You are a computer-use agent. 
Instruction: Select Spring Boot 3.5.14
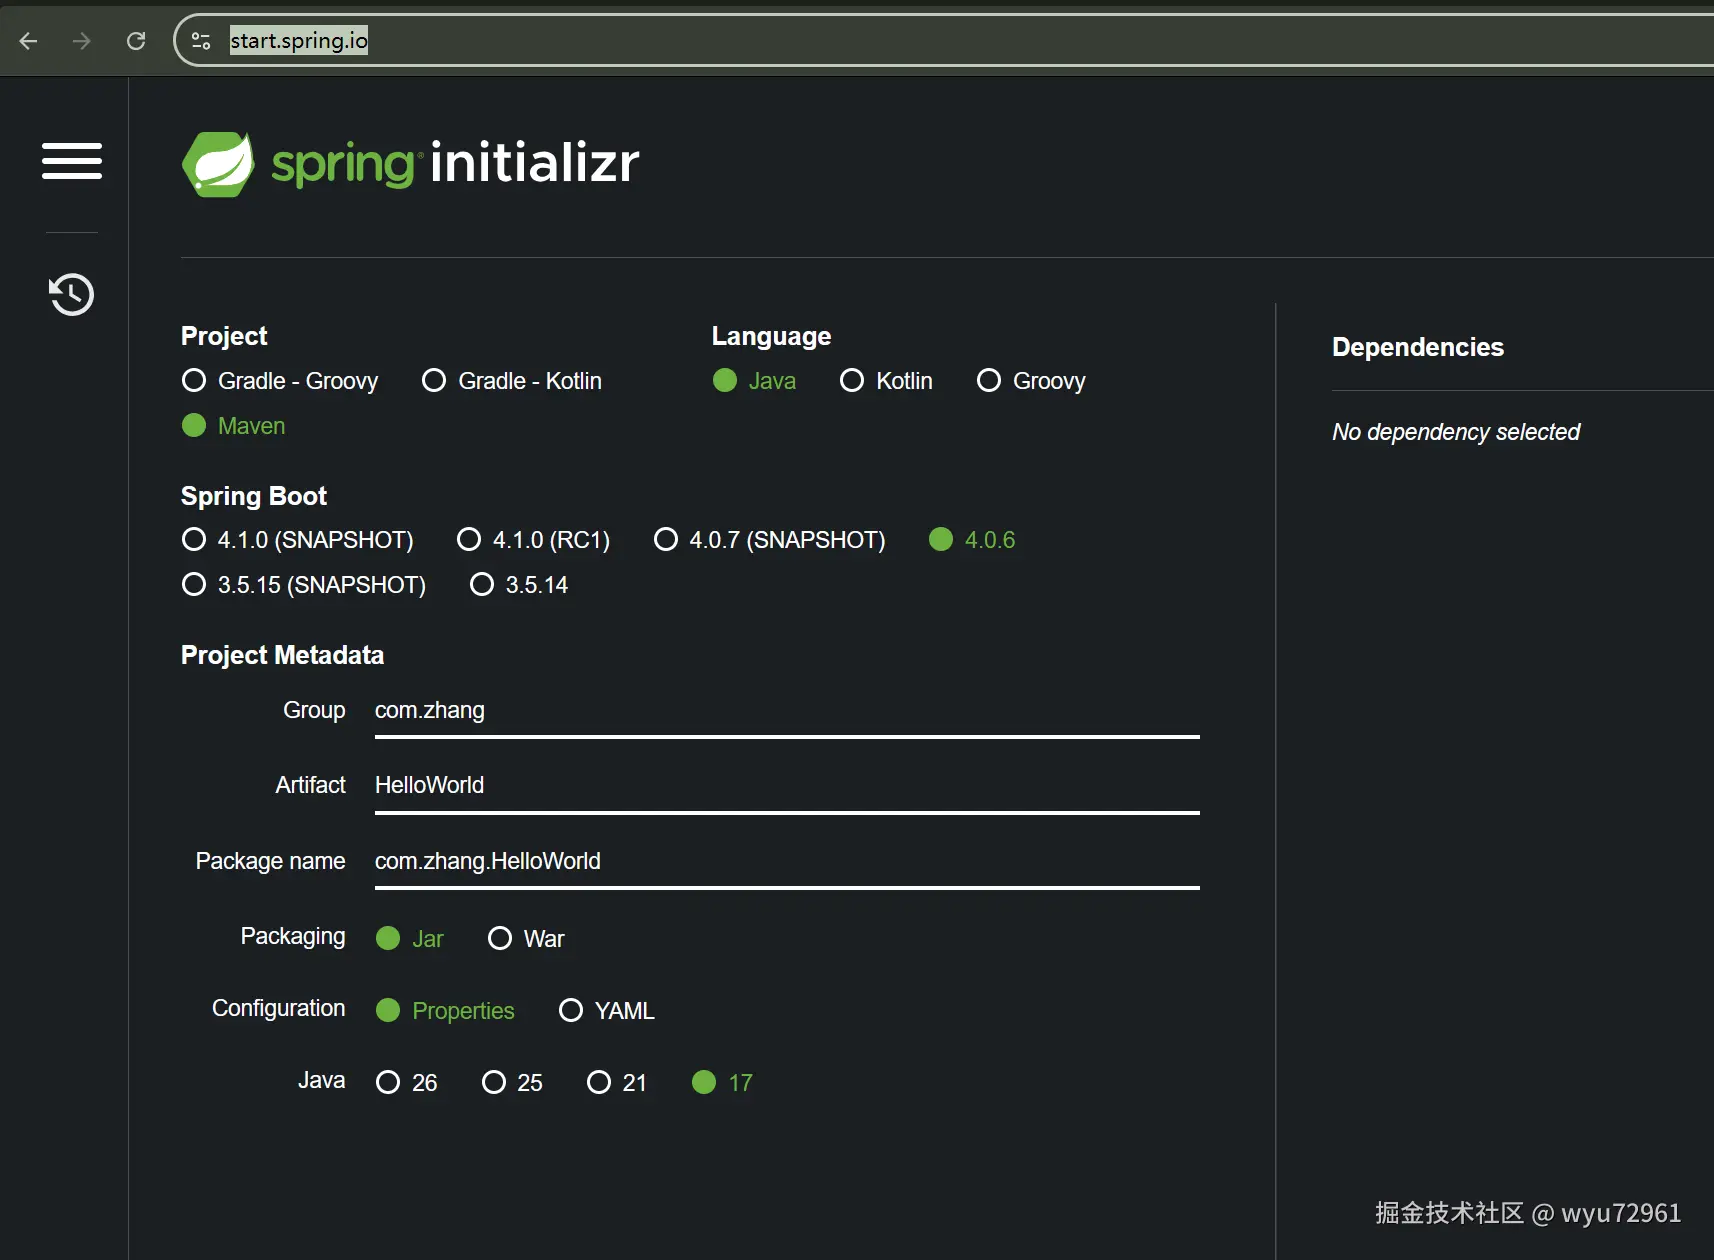pyautogui.click(x=519, y=585)
